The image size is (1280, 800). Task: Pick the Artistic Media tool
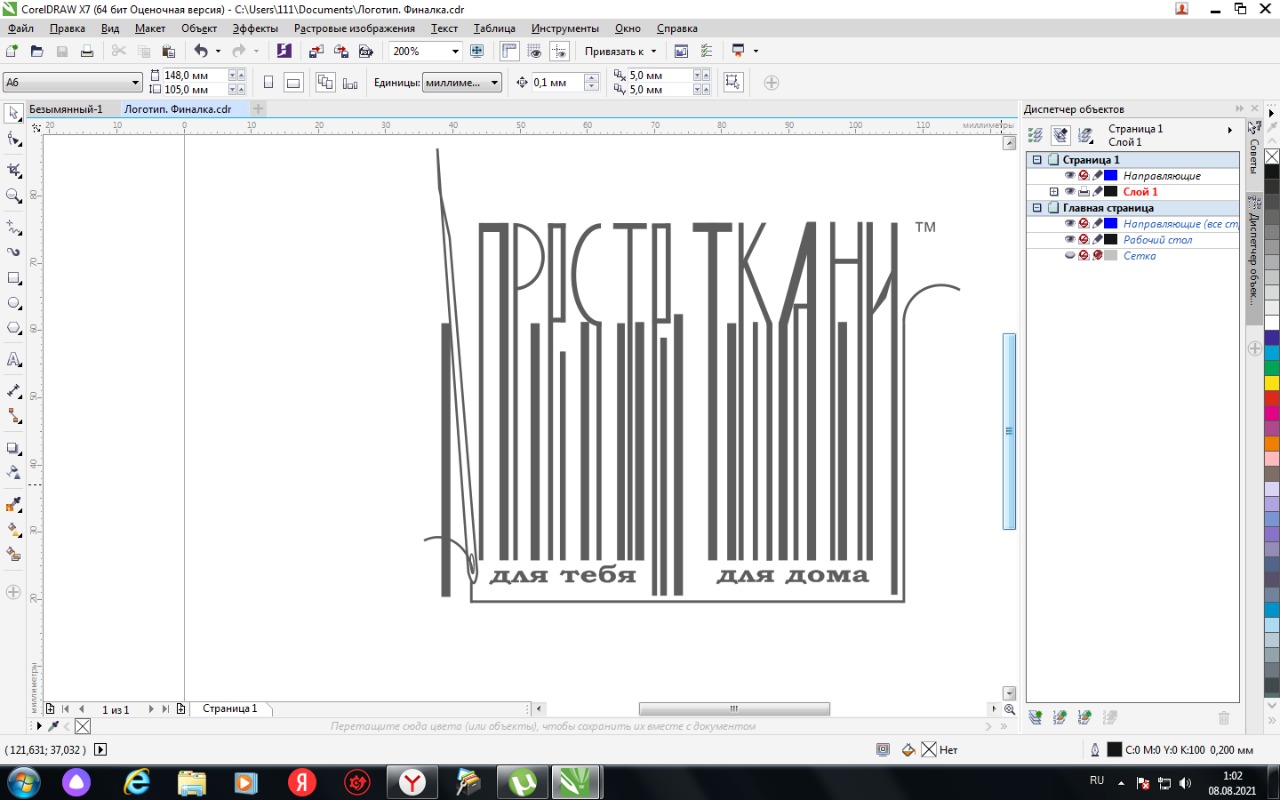14,253
